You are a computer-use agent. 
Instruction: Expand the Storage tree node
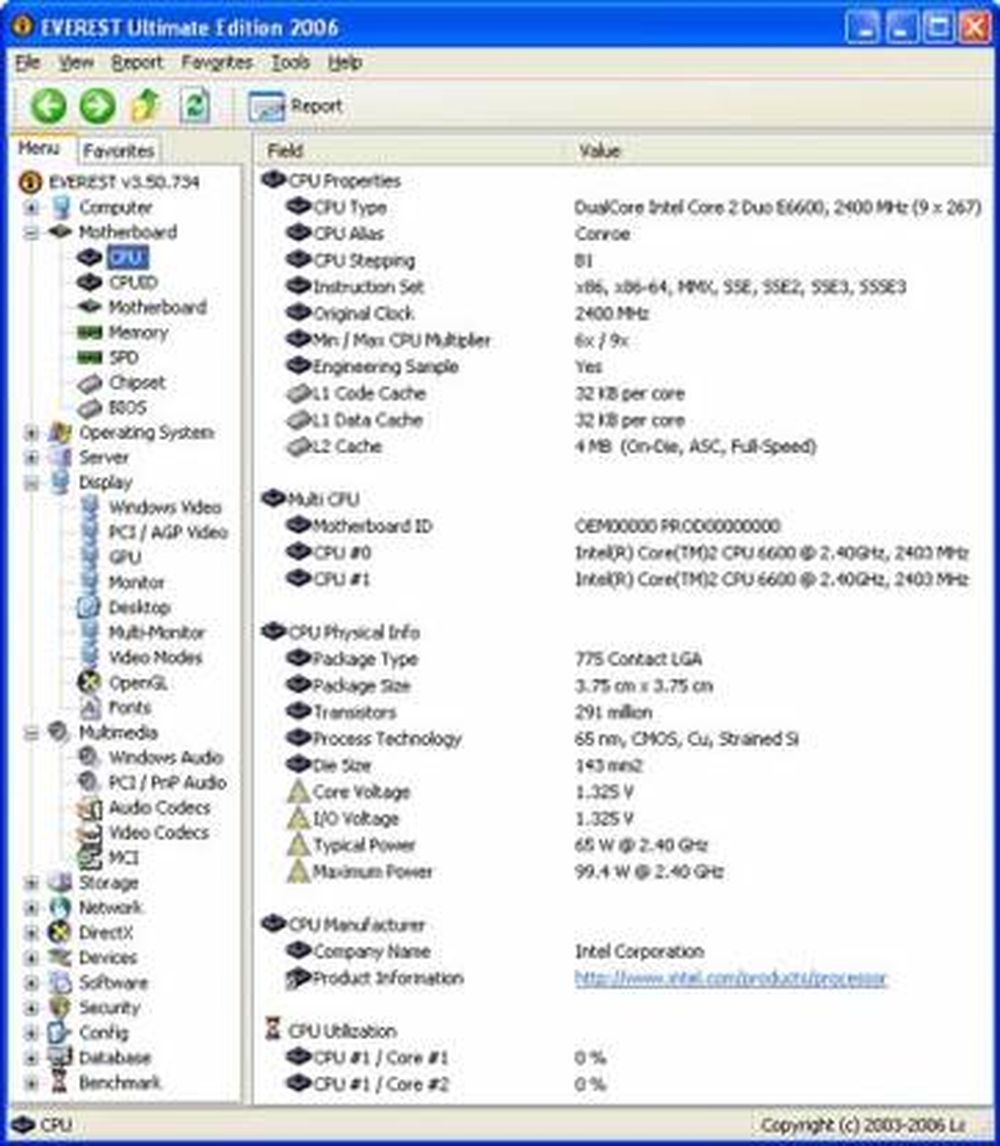click(x=31, y=883)
